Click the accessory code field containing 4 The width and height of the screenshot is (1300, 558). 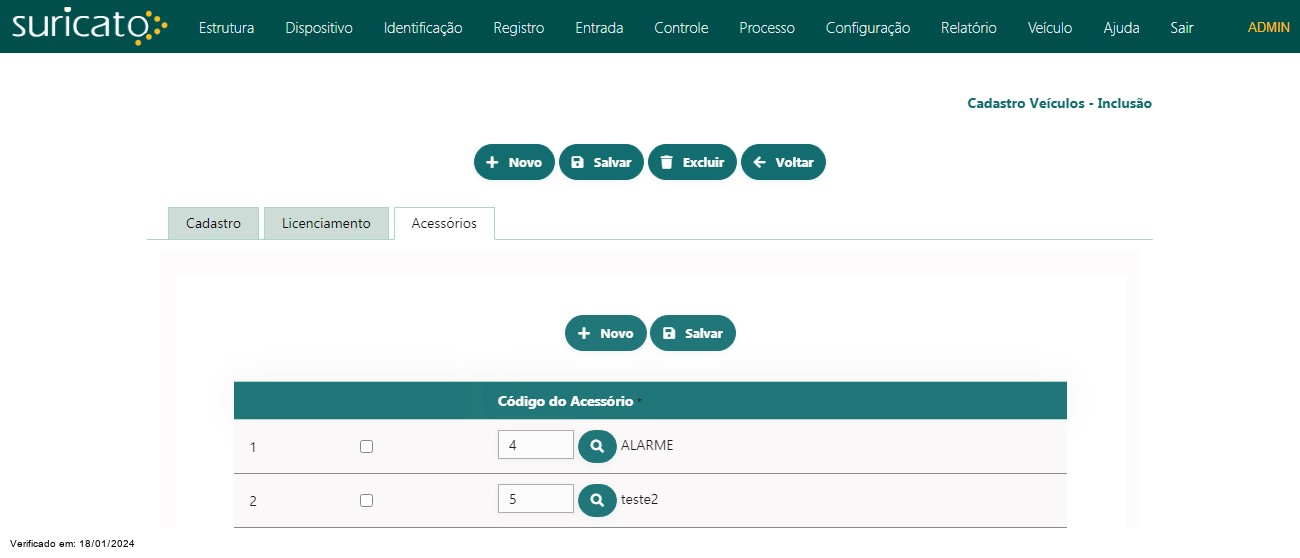535,445
